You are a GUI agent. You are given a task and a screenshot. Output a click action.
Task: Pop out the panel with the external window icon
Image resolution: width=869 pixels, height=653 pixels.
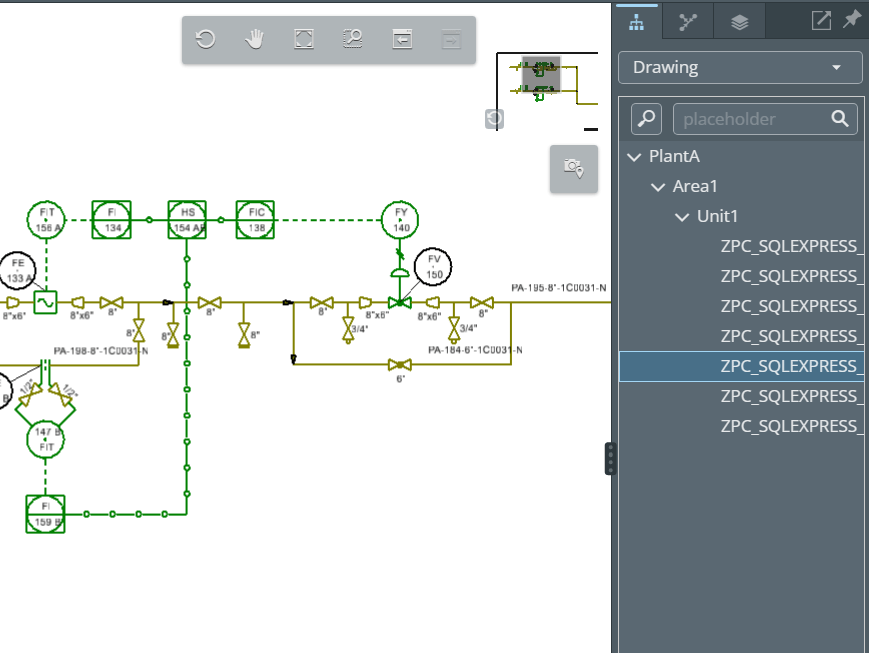pos(821,21)
